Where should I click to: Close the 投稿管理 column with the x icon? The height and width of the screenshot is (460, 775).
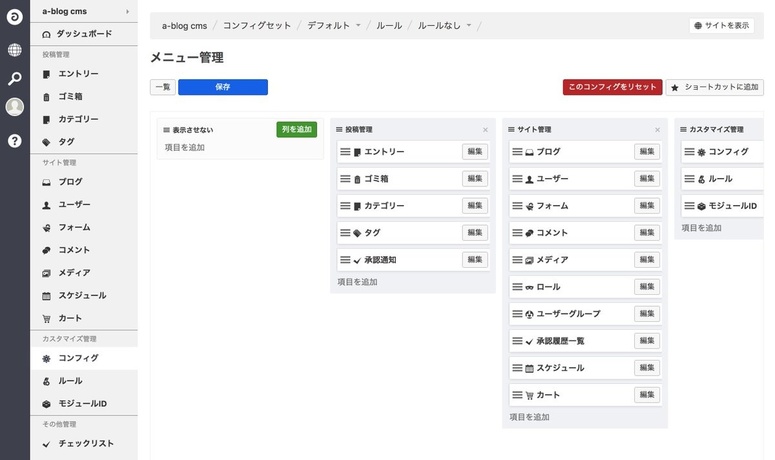point(485,130)
